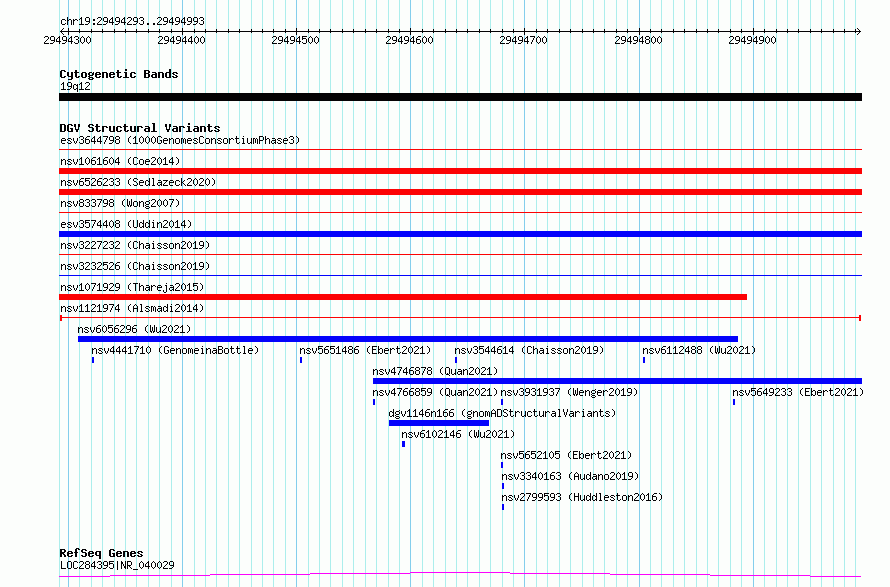The height and width of the screenshot is (587, 890).
Task: Open the nsv1121974 (Alsmadi2014) variant label
Action: (132, 308)
